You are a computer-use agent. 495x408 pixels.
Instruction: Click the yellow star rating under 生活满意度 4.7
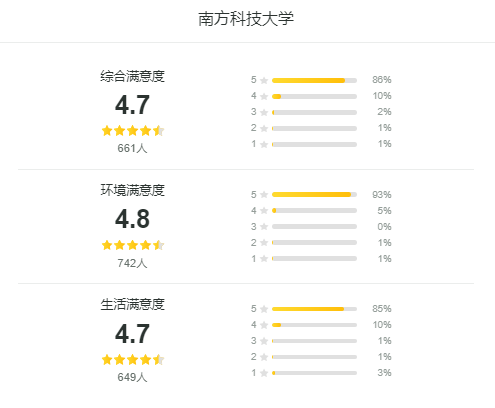click(133, 360)
